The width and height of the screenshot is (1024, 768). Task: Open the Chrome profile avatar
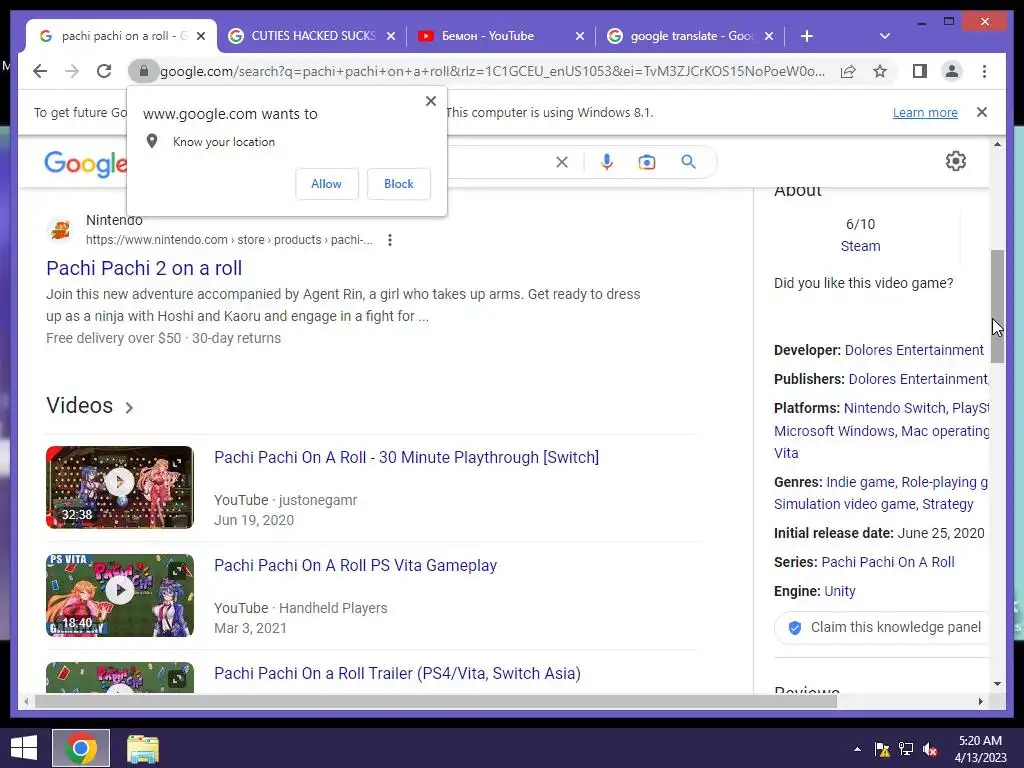click(952, 71)
